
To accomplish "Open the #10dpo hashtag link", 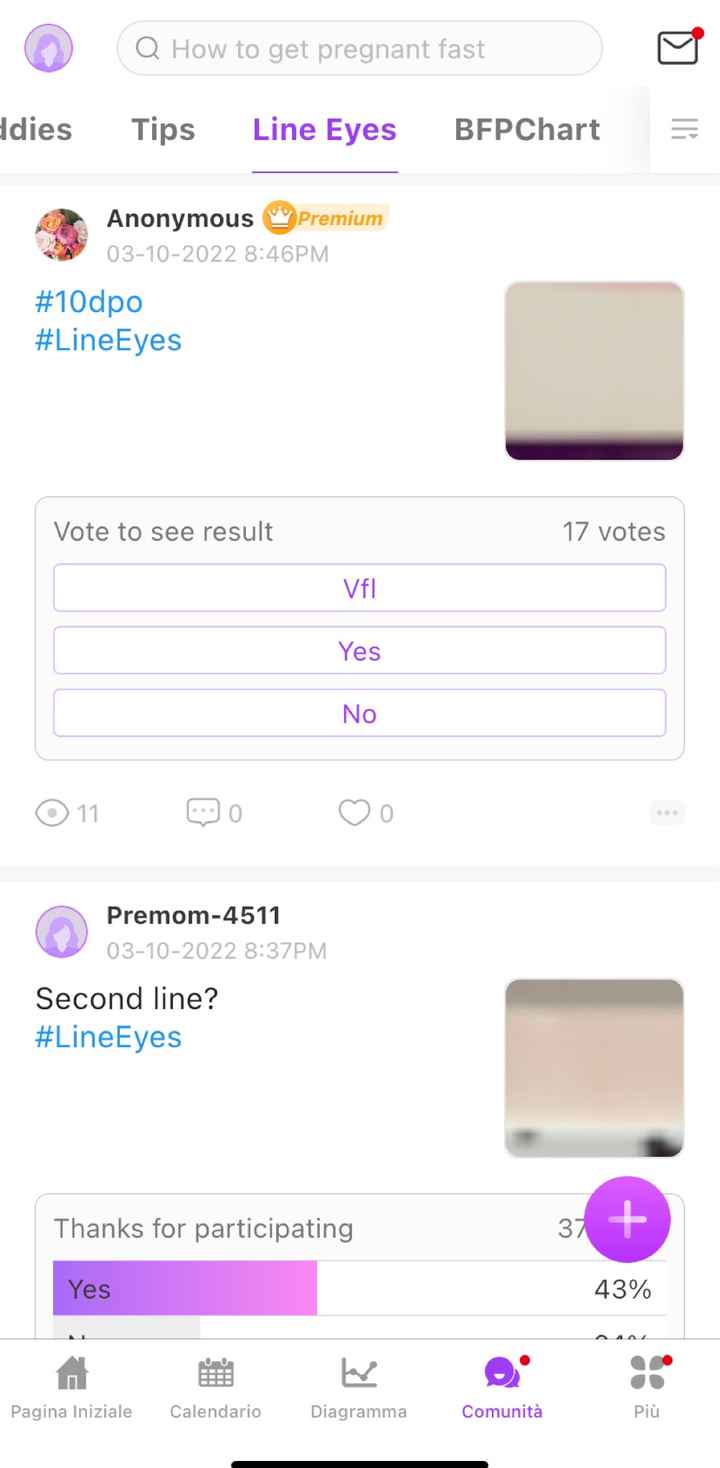I will click(x=89, y=301).
